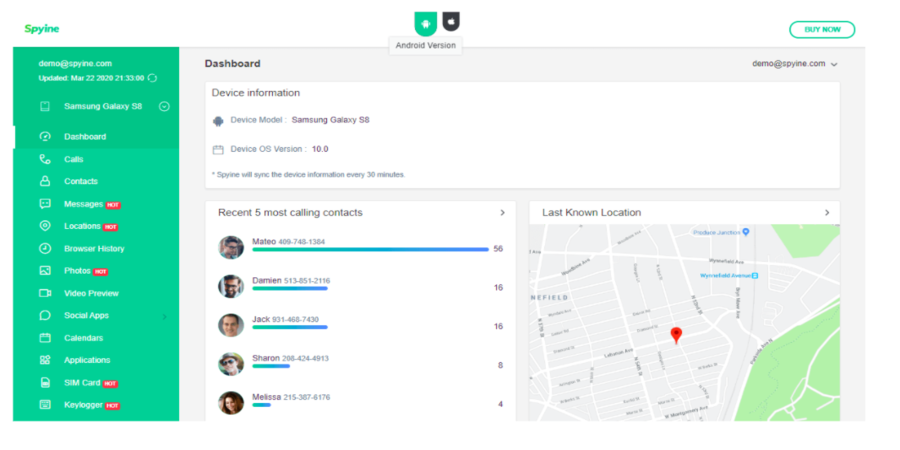The width and height of the screenshot is (900, 450).
Task: Click the Produce Junction map marker
Action: 746,232
